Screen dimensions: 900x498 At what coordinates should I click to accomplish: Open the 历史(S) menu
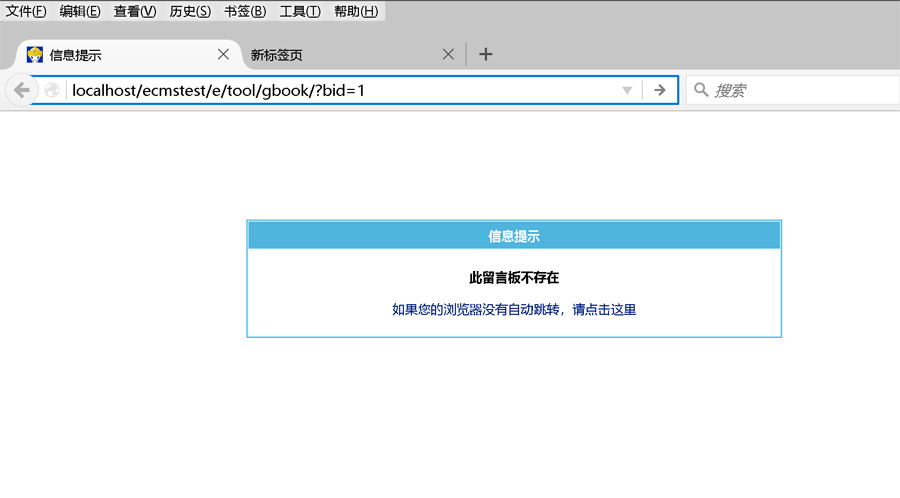click(x=190, y=11)
